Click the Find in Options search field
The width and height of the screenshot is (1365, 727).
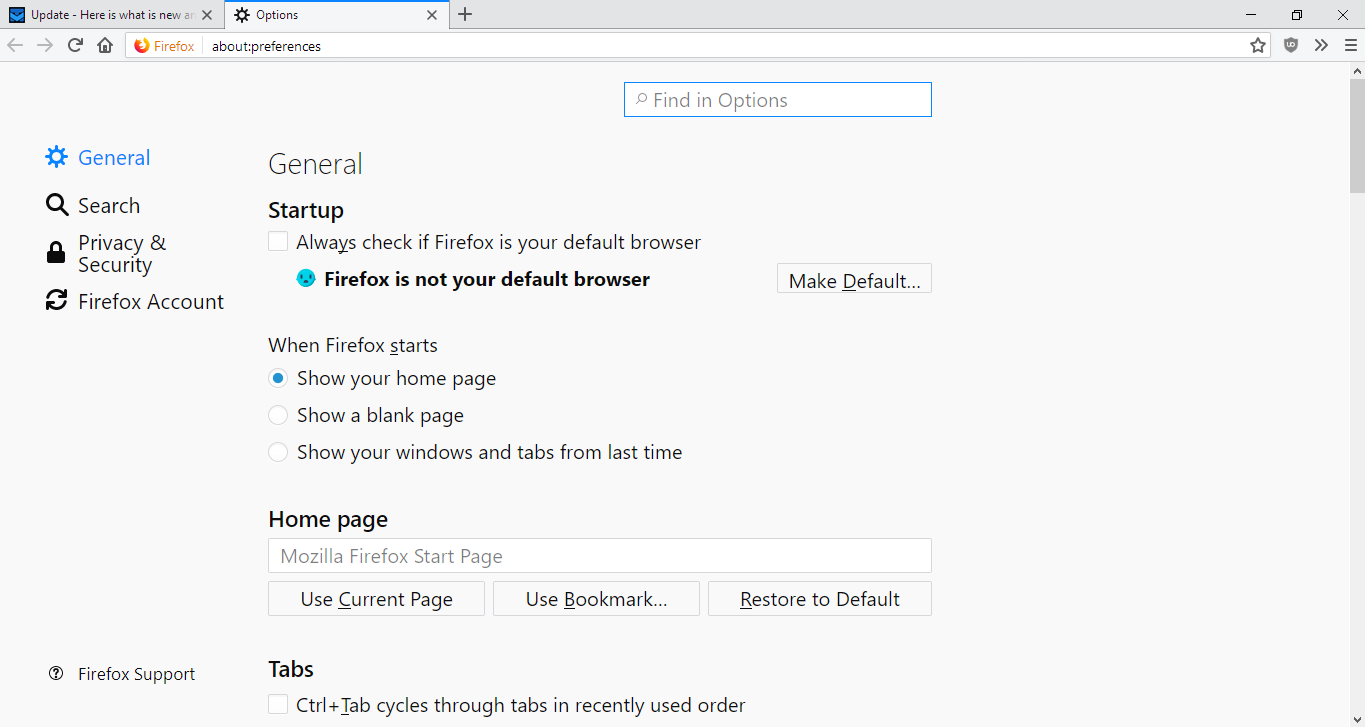pos(778,100)
